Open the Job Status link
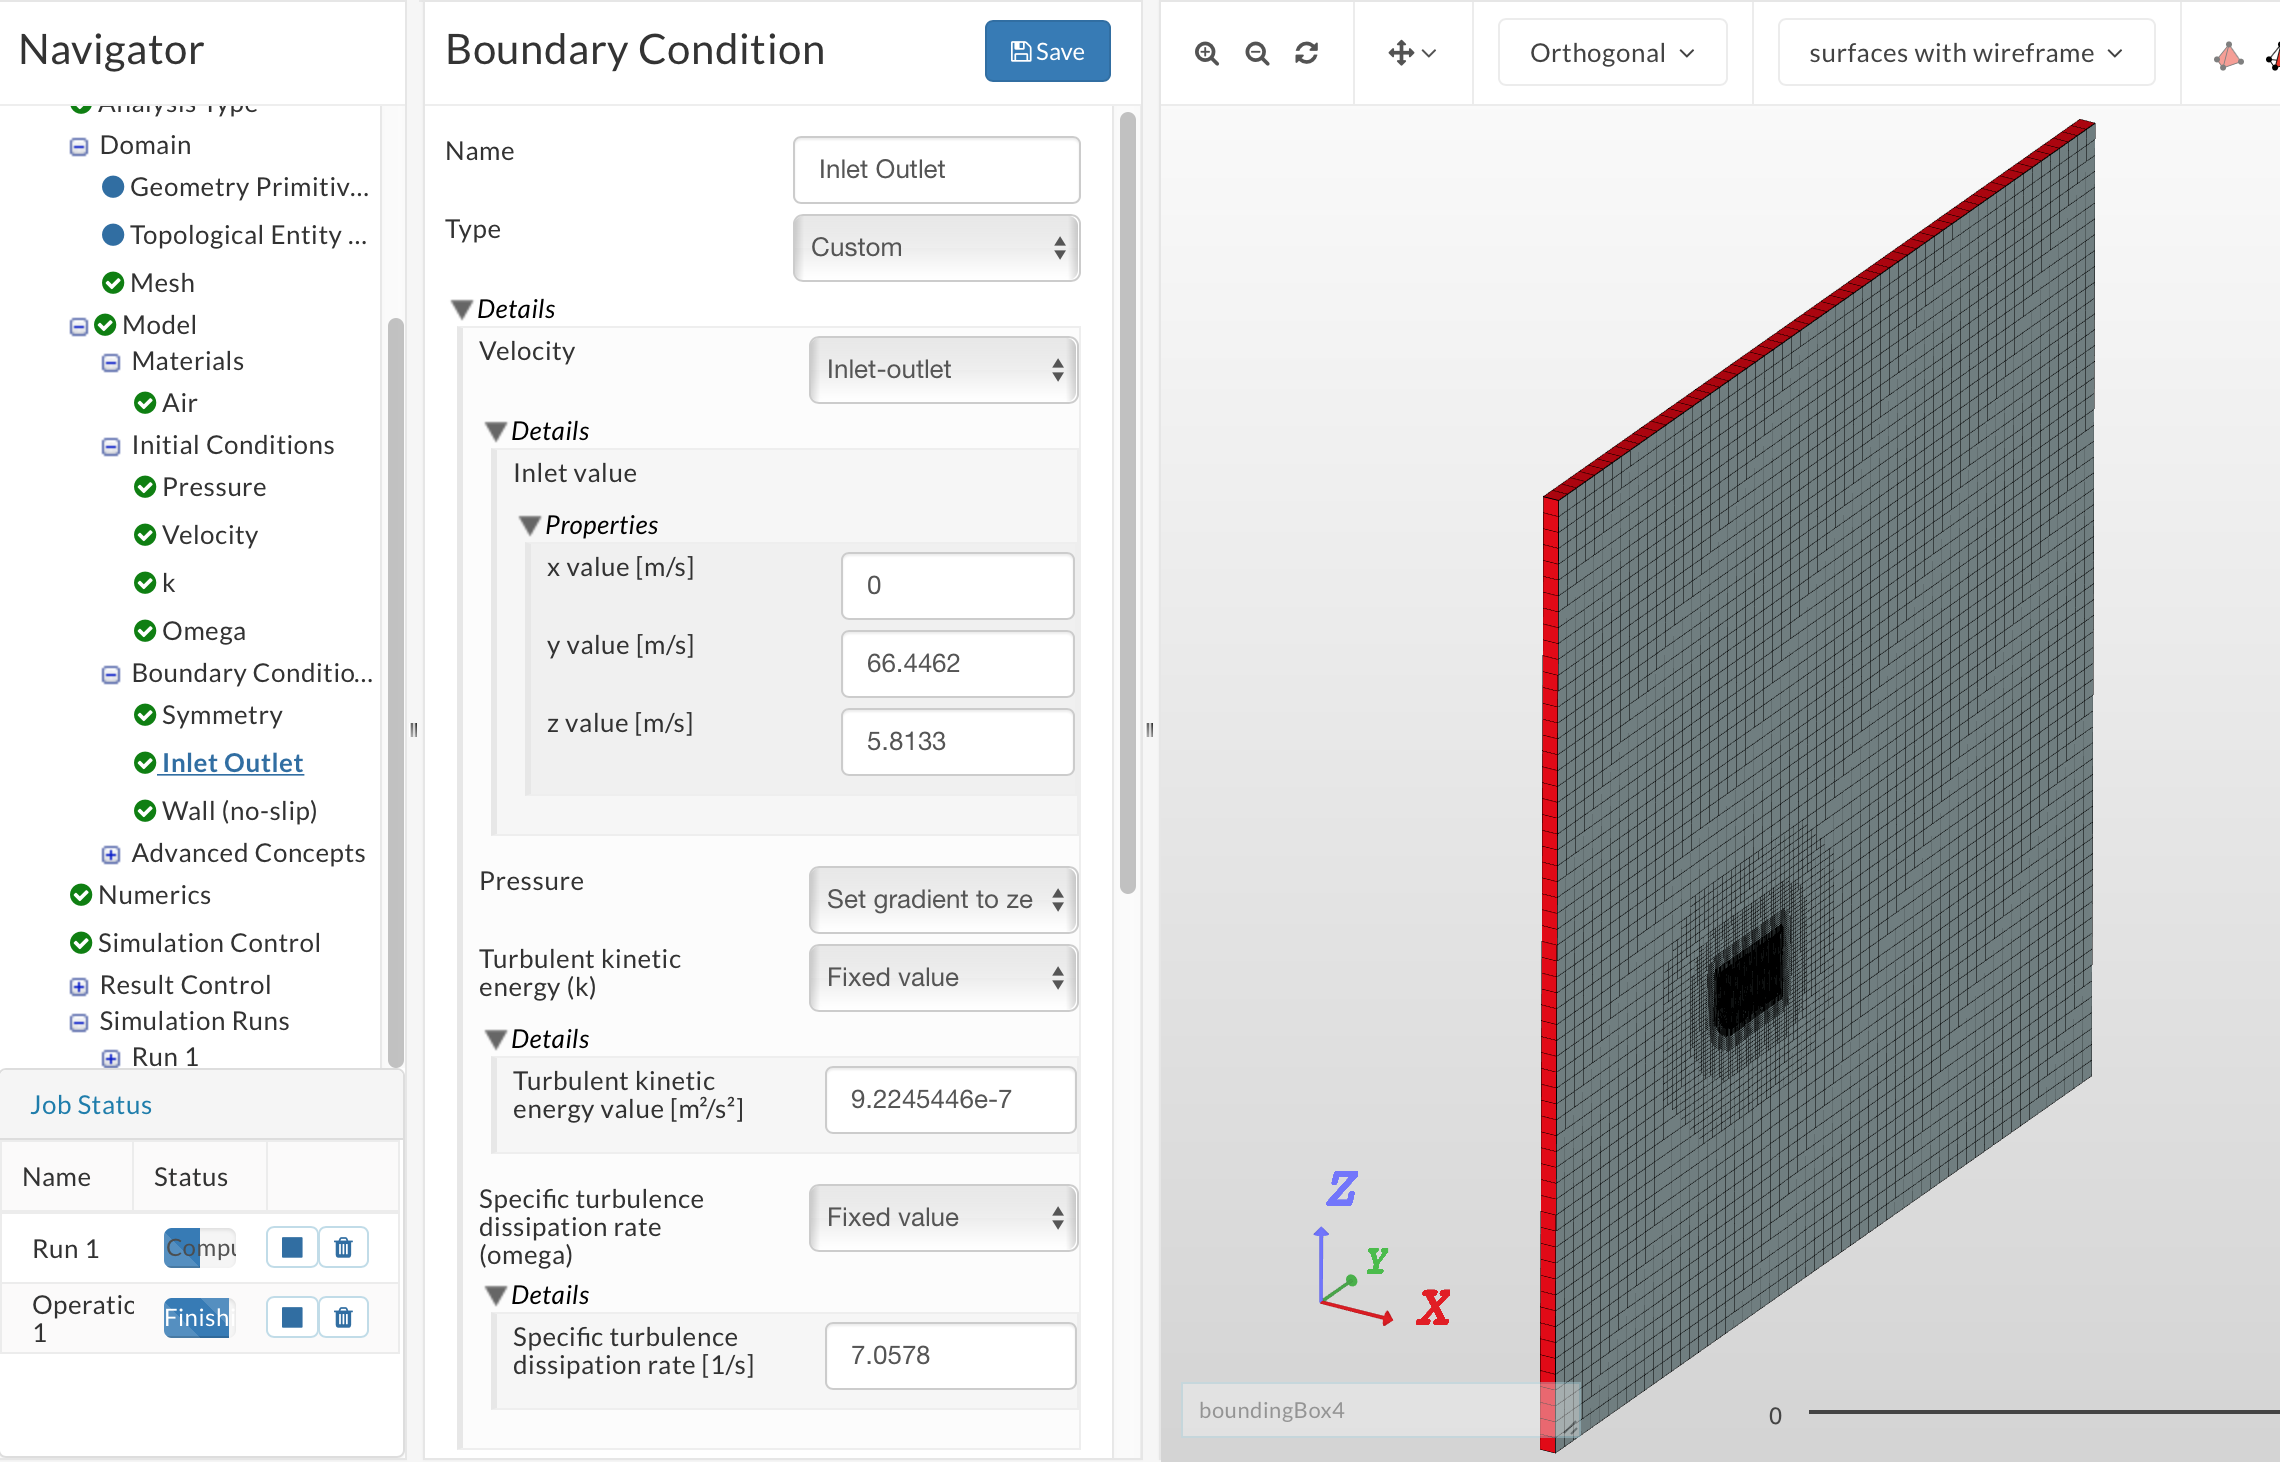This screenshot has width=2280, height=1462. 91,1105
